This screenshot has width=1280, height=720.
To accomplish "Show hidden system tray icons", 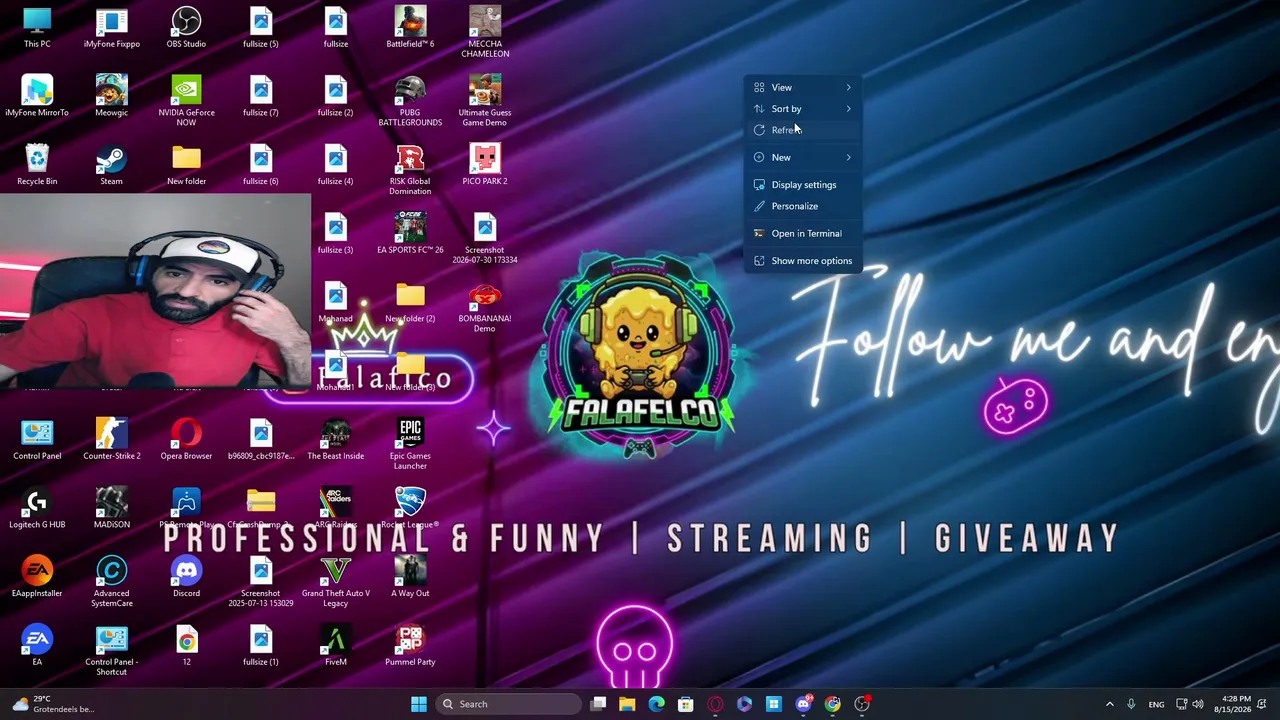I will tap(1109, 704).
